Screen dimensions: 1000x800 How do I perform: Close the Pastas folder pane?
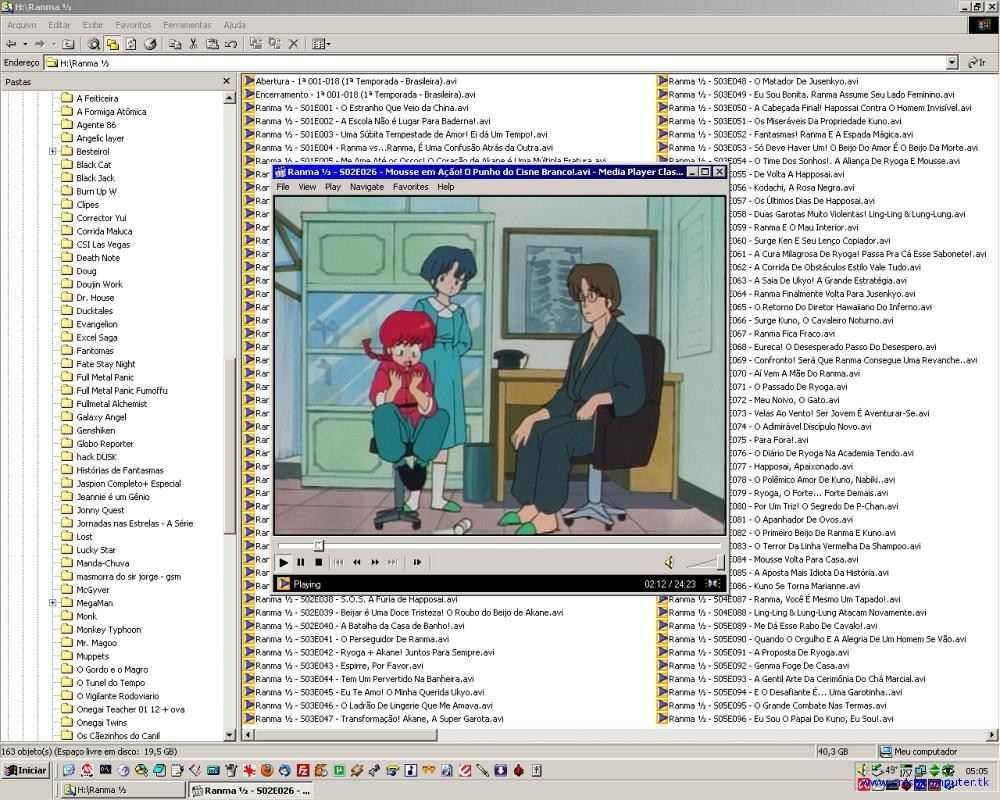(226, 81)
